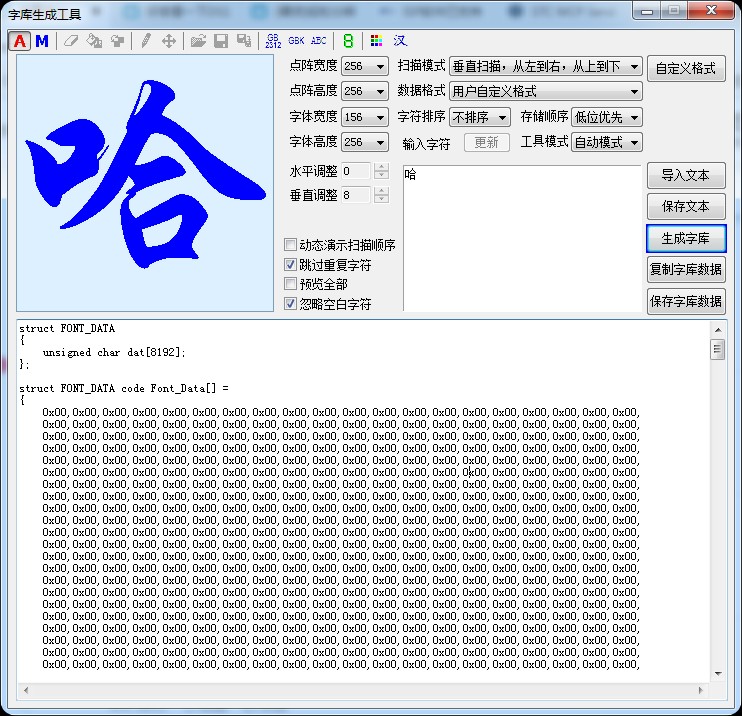Image resolution: width=742 pixels, height=716 pixels.
Task: Click 导入文本 button
Action: click(x=686, y=176)
